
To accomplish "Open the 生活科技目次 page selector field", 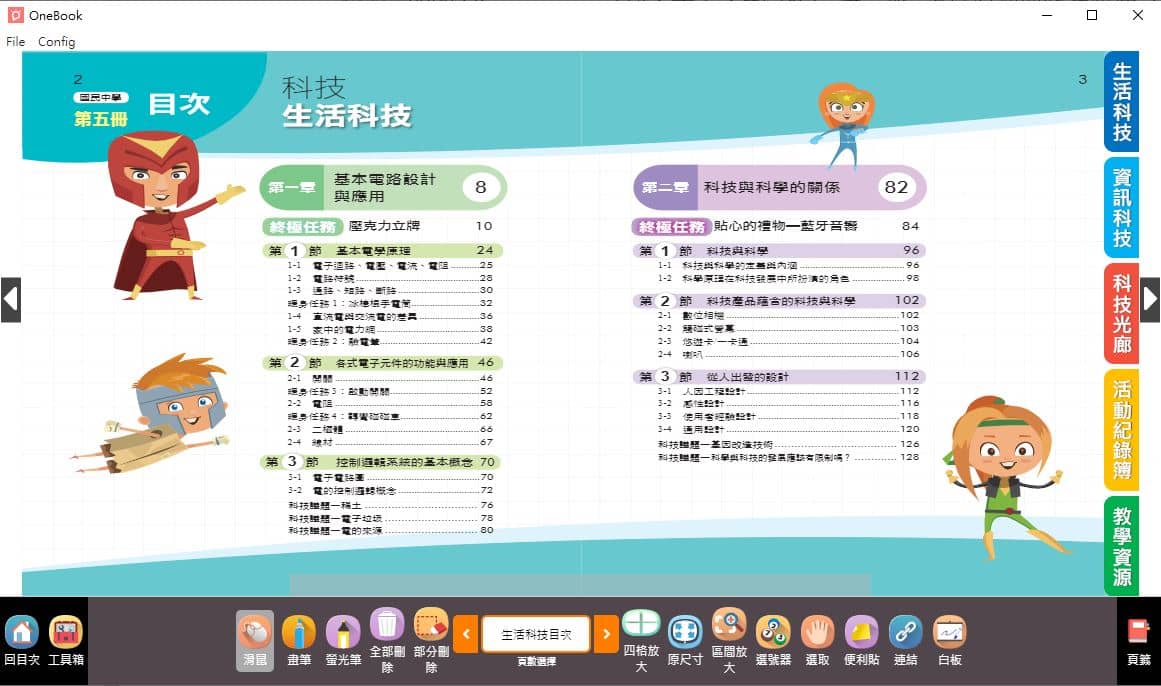I will click(536, 634).
